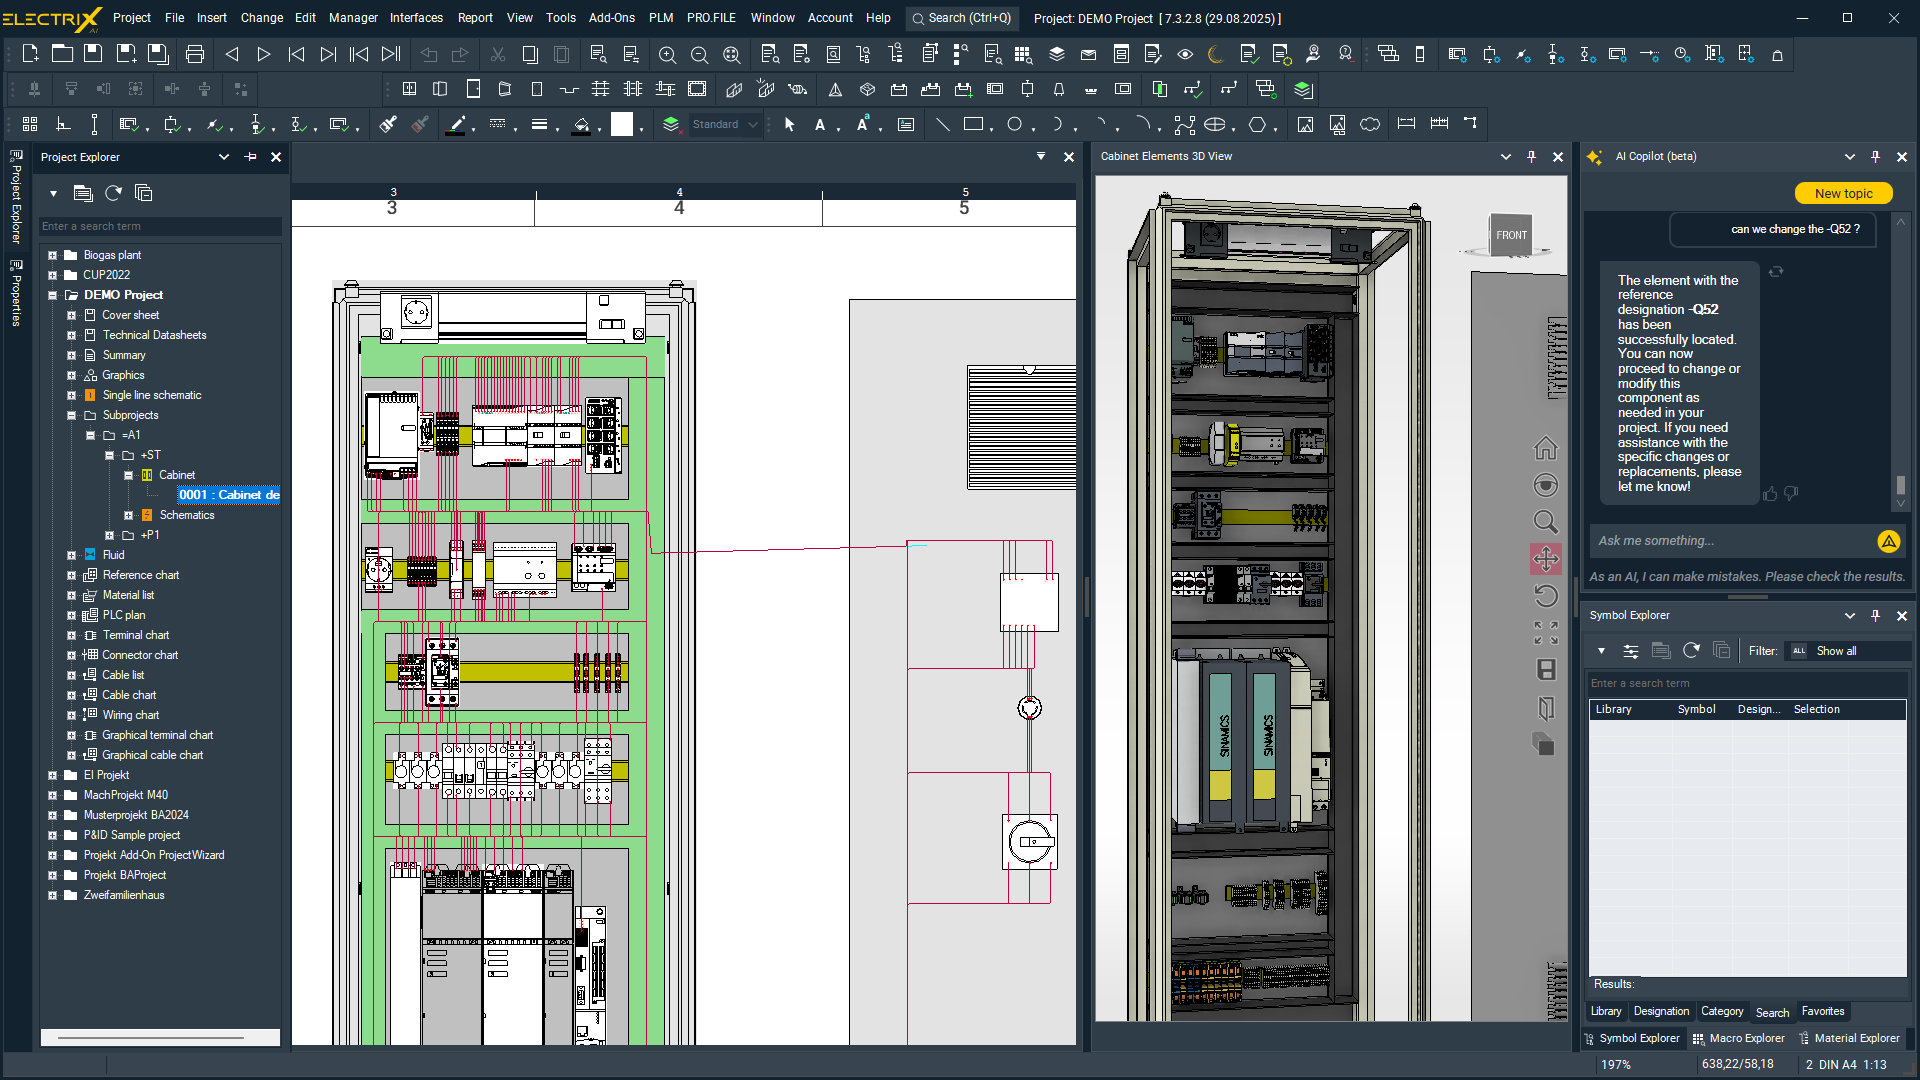Open the Manager menu
The height and width of the screenshot is (1080, 1920).
click(353, 18)
